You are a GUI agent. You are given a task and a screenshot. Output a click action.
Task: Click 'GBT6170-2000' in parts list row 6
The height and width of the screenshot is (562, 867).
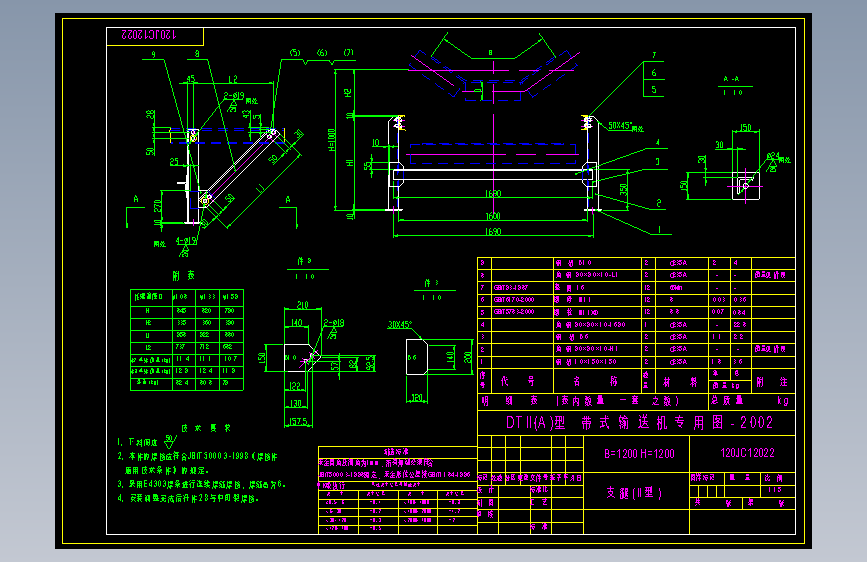click(514, 300)
